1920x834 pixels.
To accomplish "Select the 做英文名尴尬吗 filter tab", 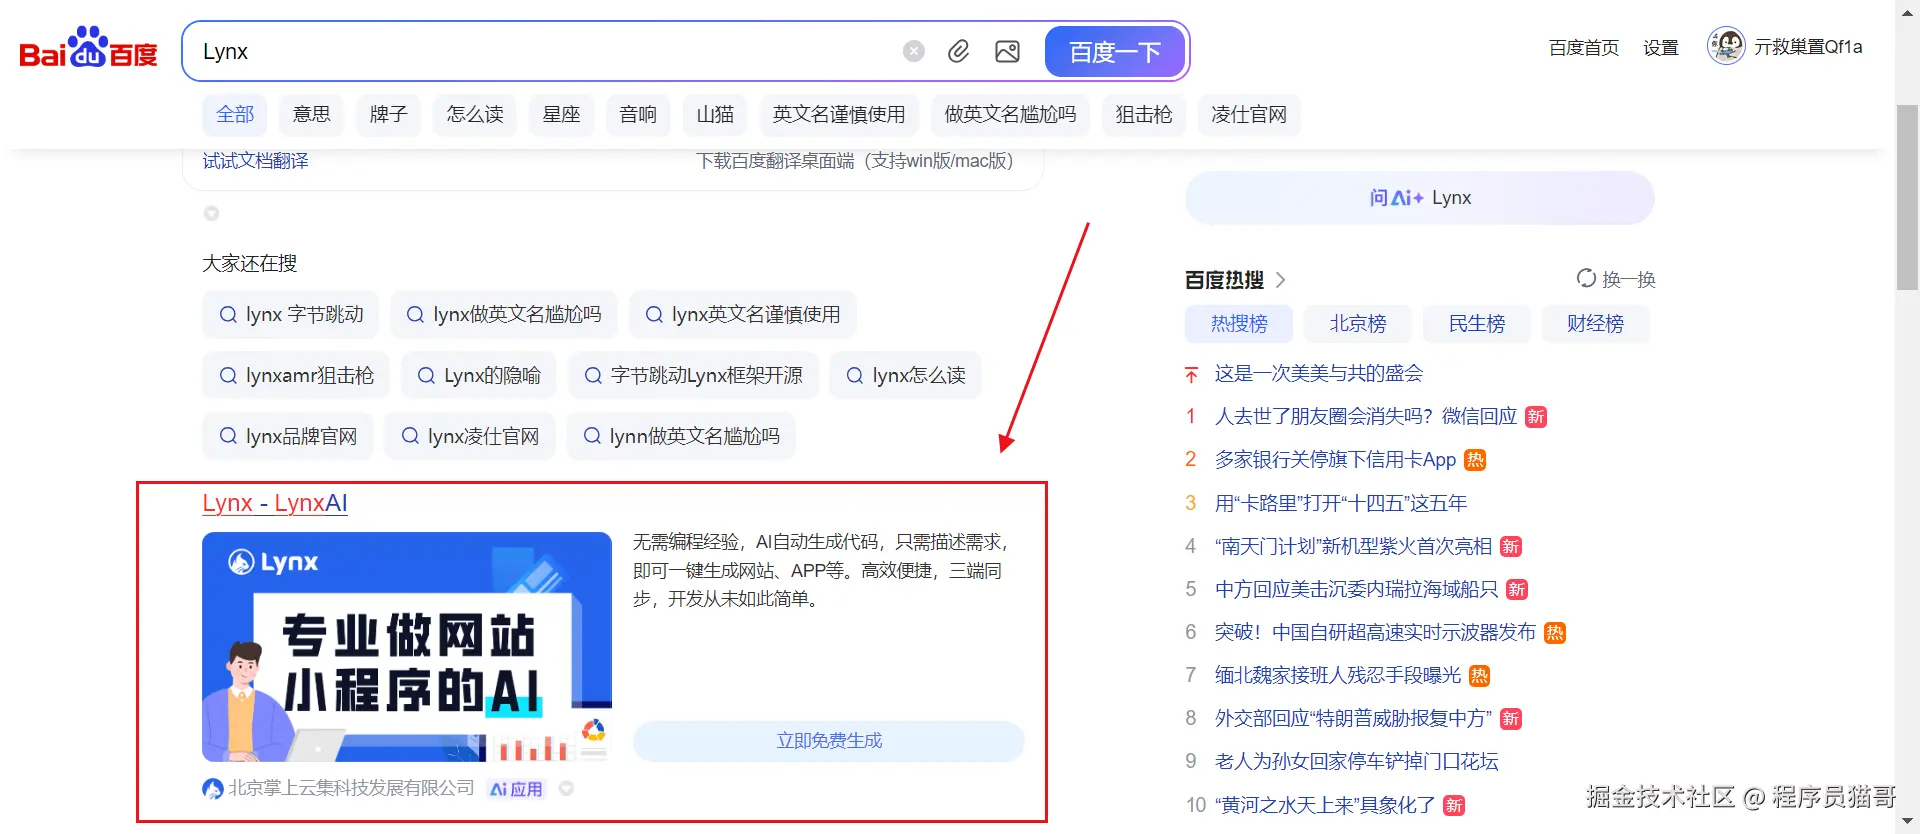I will (1010, 115).
